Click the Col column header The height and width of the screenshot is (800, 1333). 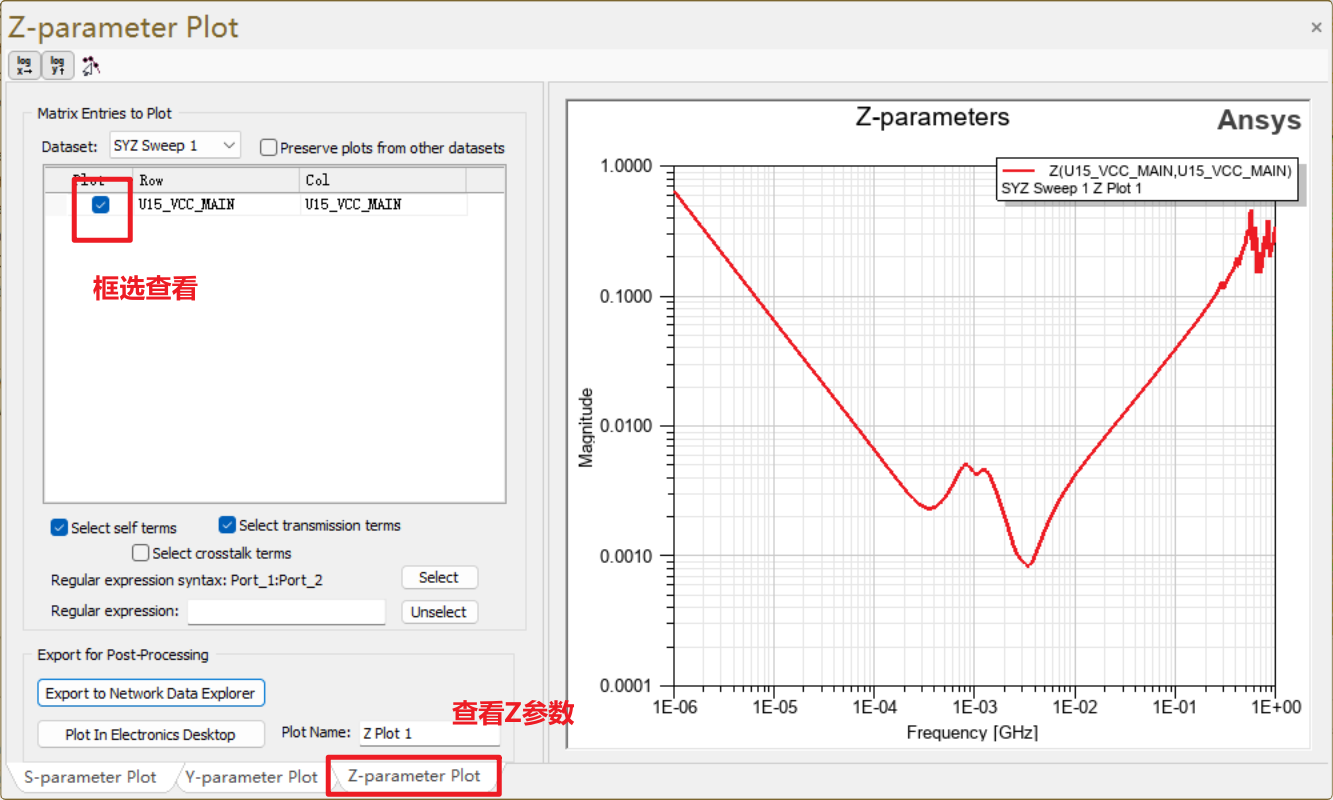(x=383, y=180)
